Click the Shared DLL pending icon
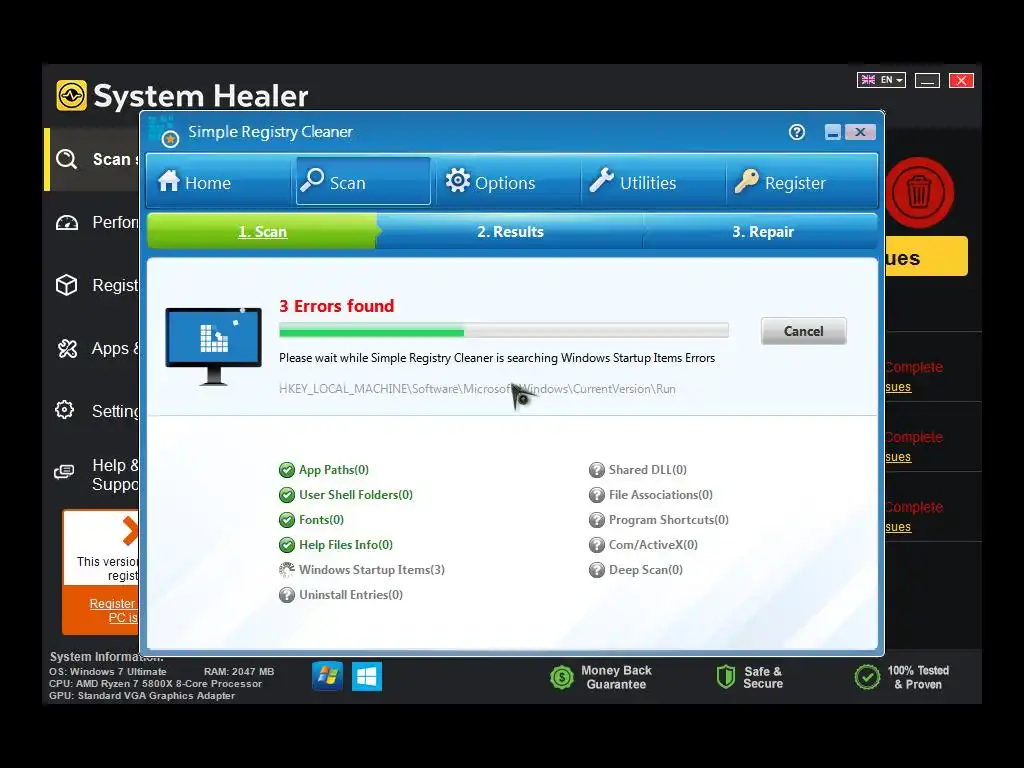 [596, 470]
